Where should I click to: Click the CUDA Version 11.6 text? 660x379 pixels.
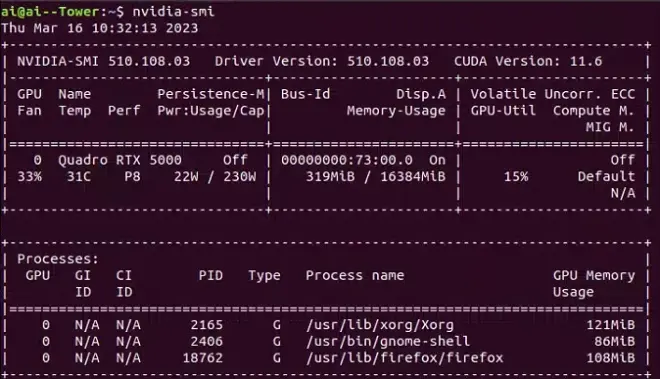(x=528, y=61)
